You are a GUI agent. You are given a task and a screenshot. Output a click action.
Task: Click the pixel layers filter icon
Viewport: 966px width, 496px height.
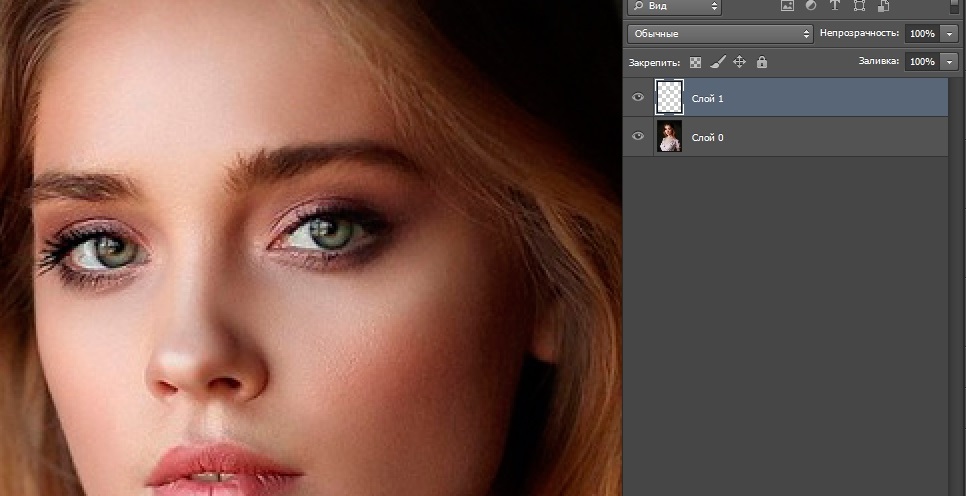tap(787, 6)
